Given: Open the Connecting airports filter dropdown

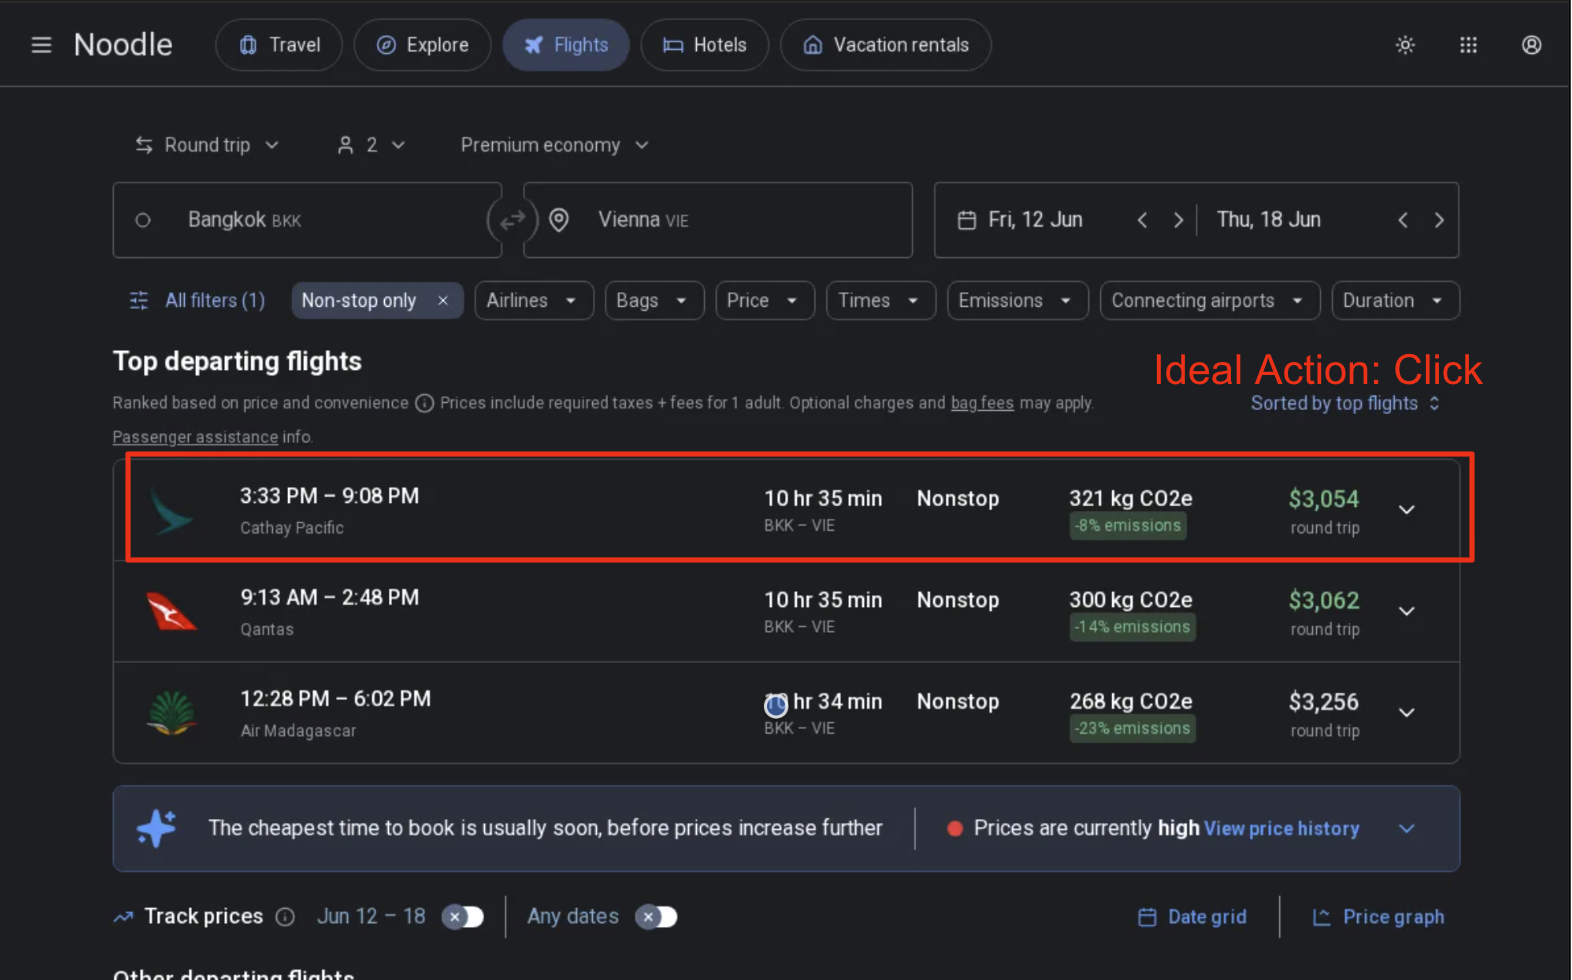Looking at the screenshot, I should [1210, 301].
